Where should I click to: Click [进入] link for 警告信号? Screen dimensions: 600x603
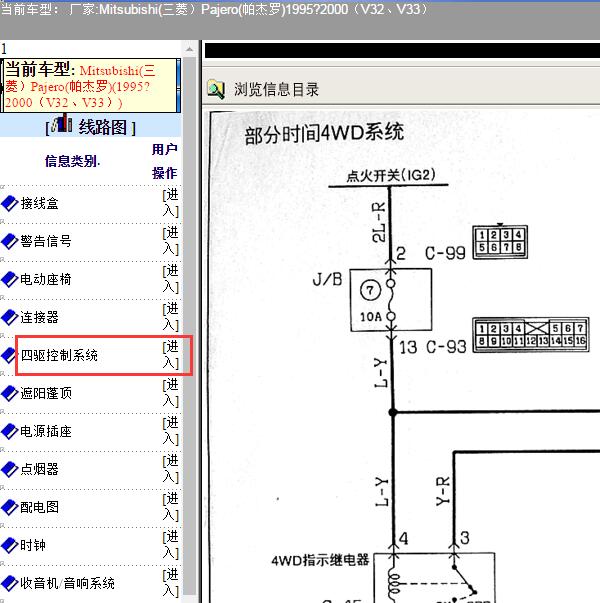[171, 241]
